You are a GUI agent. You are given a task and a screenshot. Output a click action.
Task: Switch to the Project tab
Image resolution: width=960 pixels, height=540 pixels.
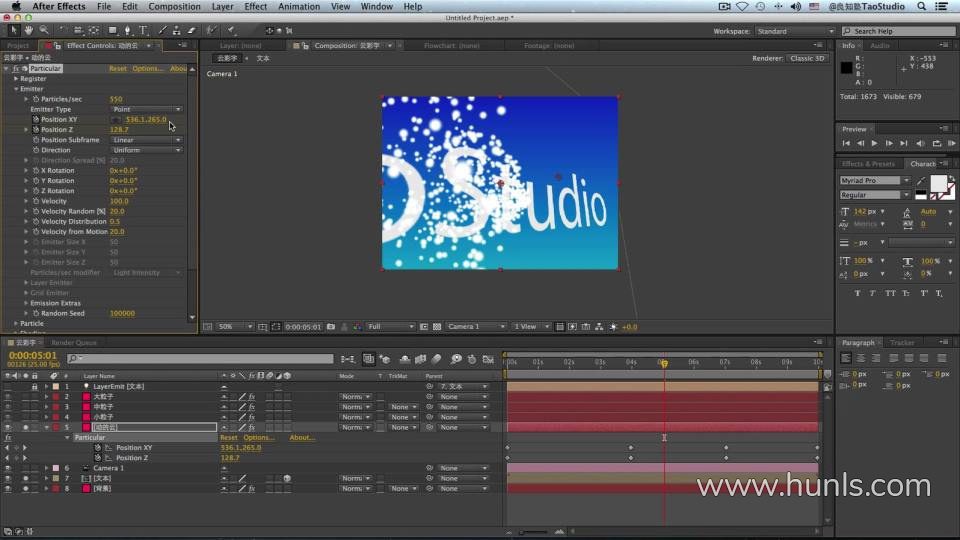[18, 46]
